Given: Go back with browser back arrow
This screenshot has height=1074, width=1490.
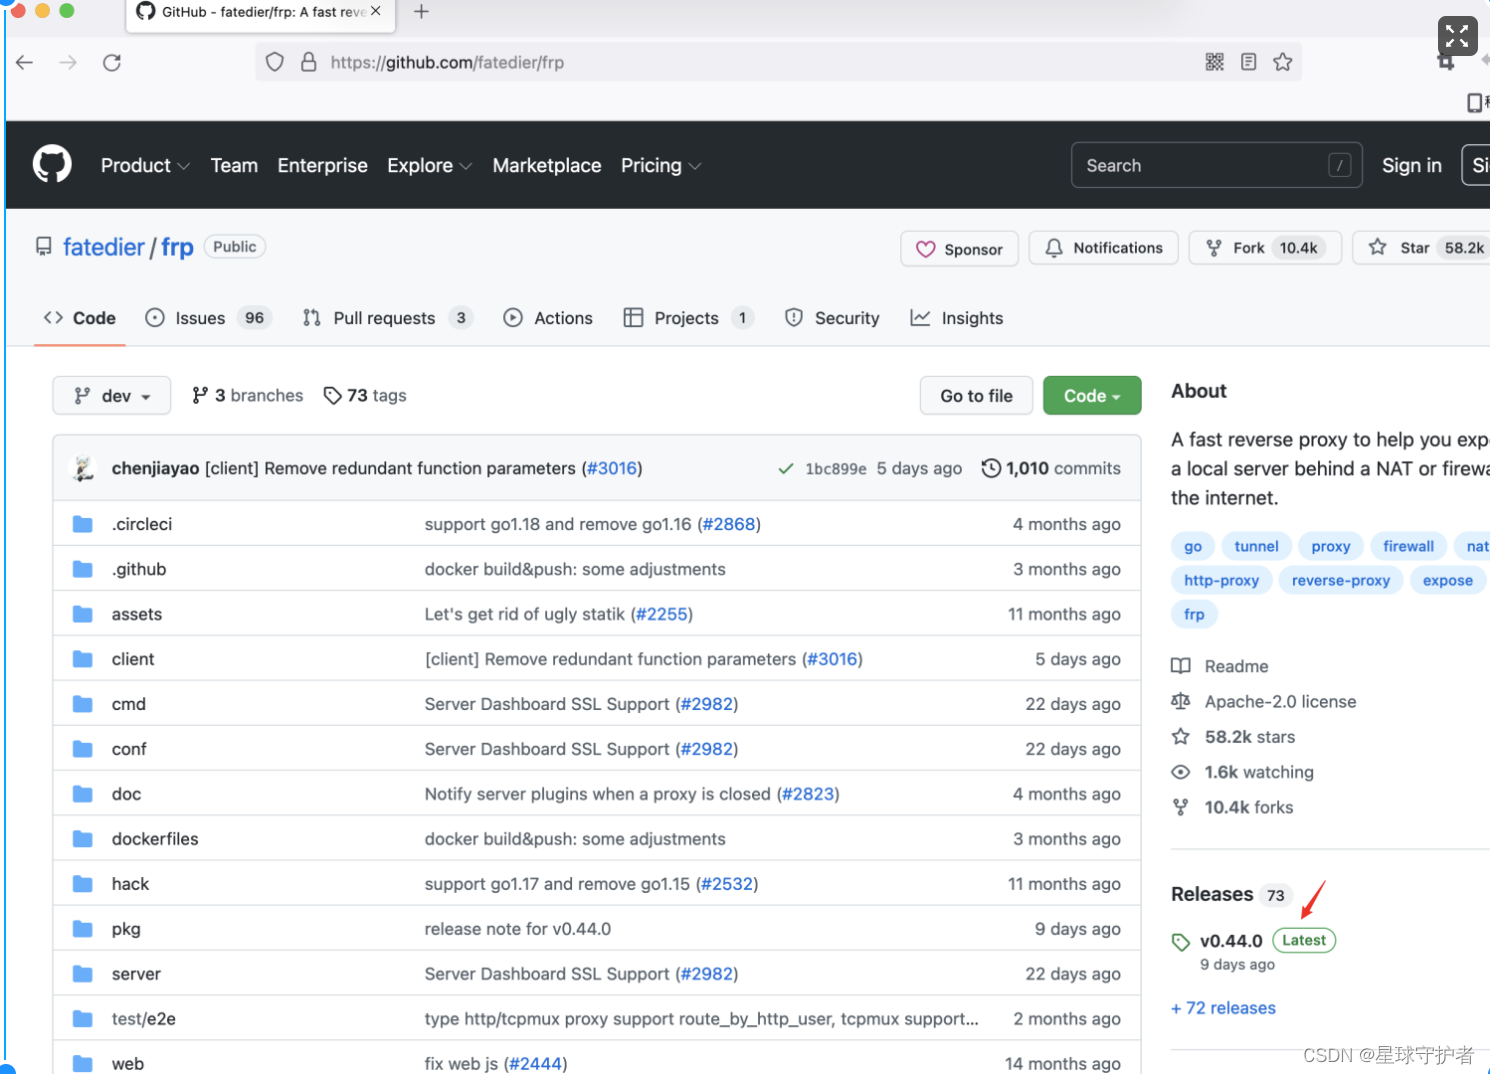Looking at the screenshot, I should [x=25, y=63].
